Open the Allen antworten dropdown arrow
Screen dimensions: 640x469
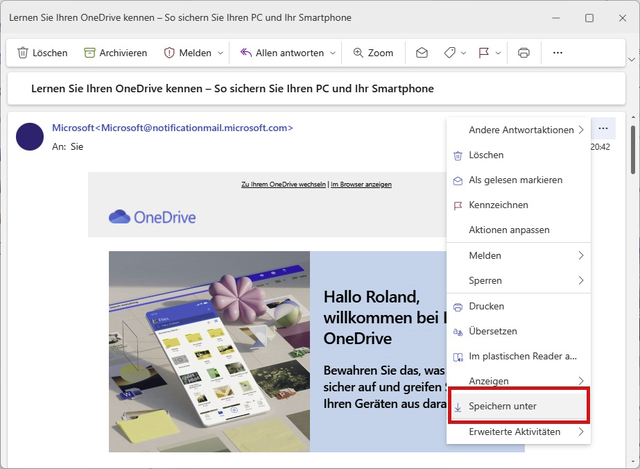point(333,53)
